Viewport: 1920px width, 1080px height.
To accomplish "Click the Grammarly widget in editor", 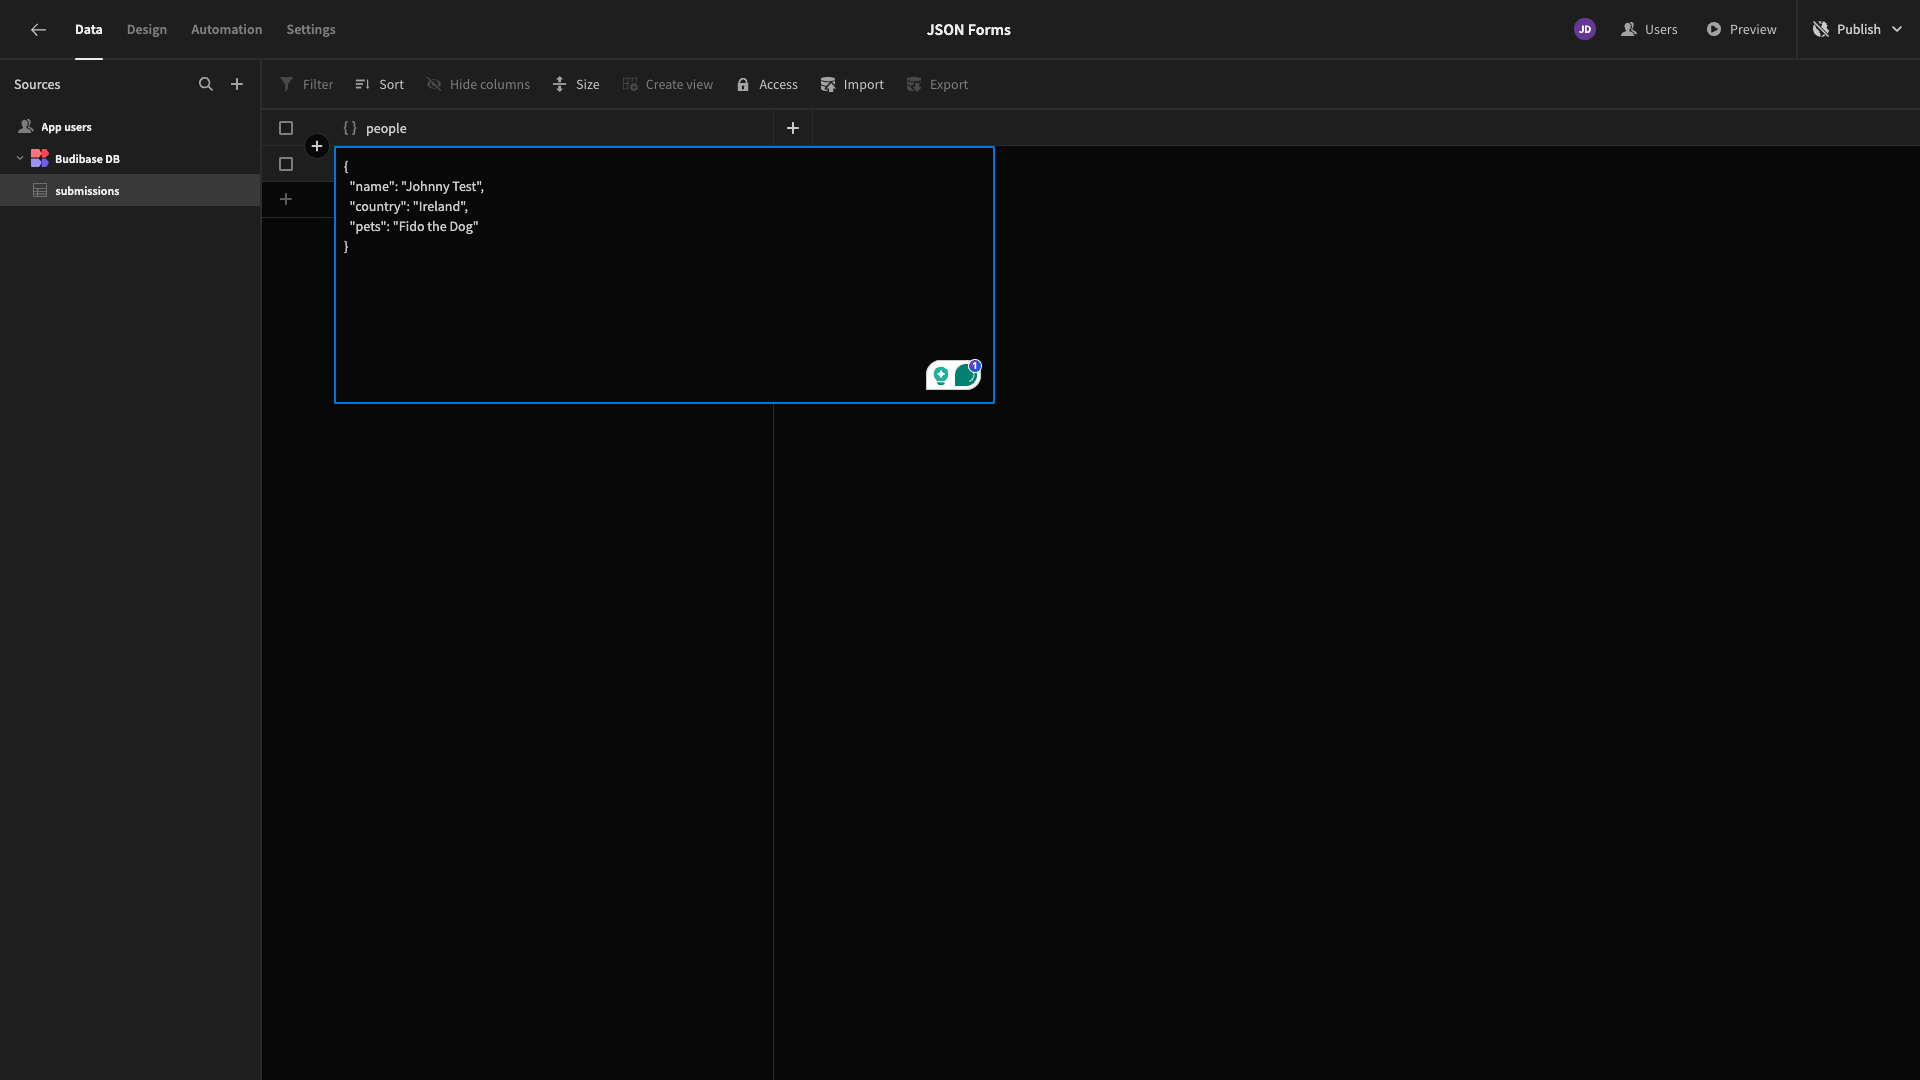I will coord(953,375).
